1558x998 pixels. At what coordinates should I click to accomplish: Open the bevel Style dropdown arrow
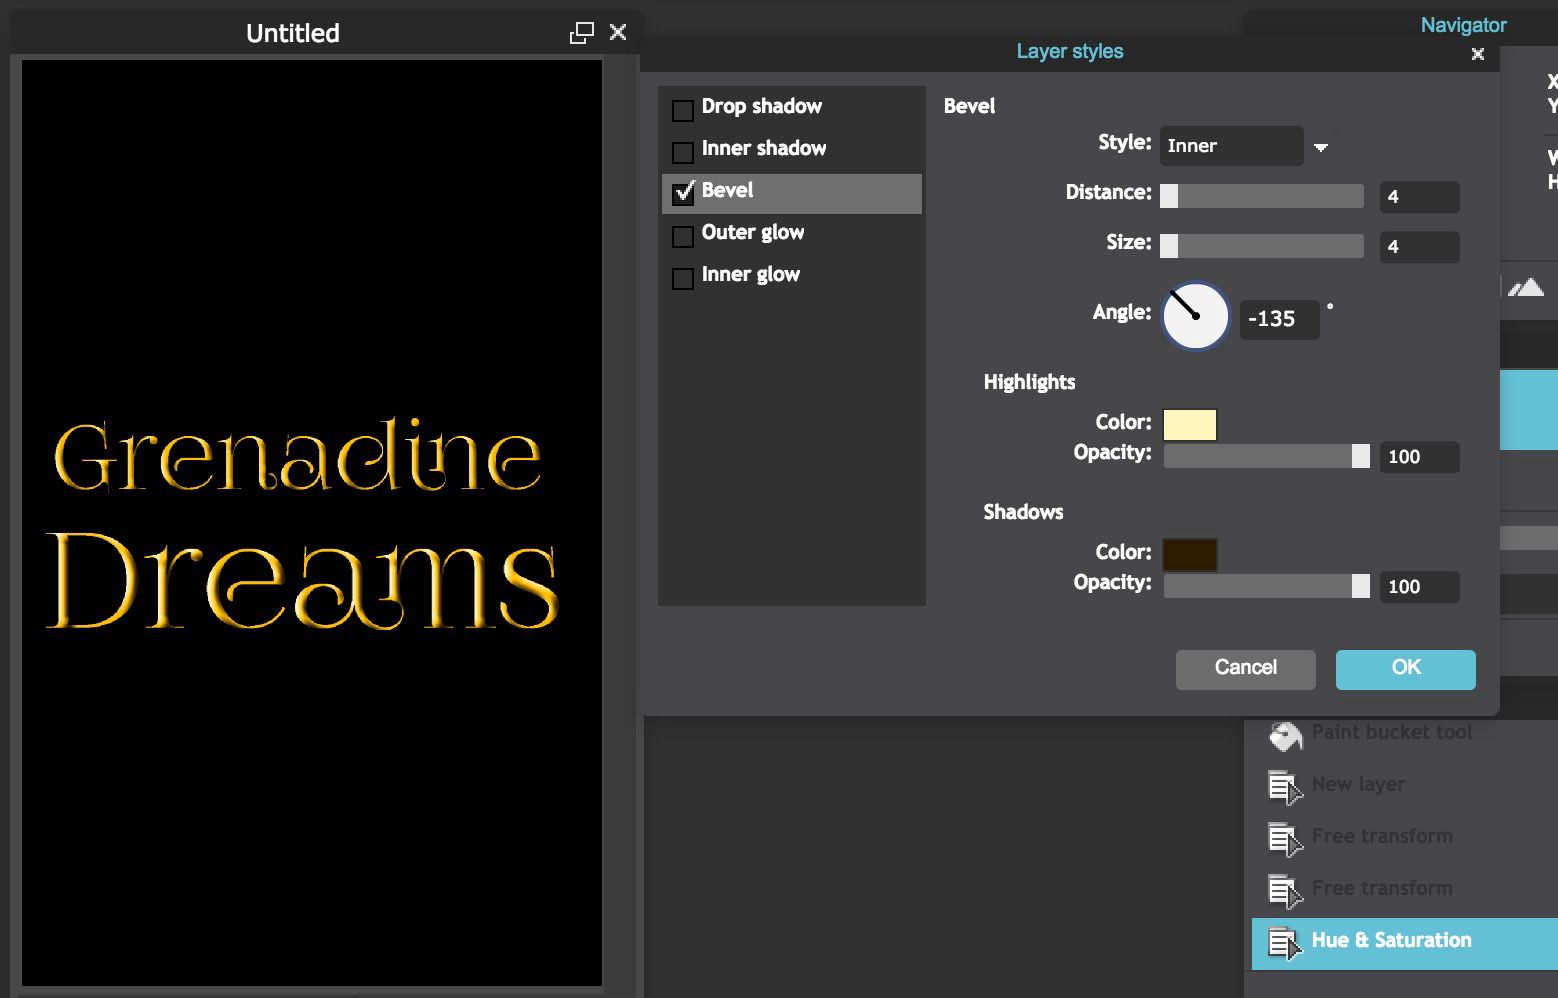pos(1320,147)
